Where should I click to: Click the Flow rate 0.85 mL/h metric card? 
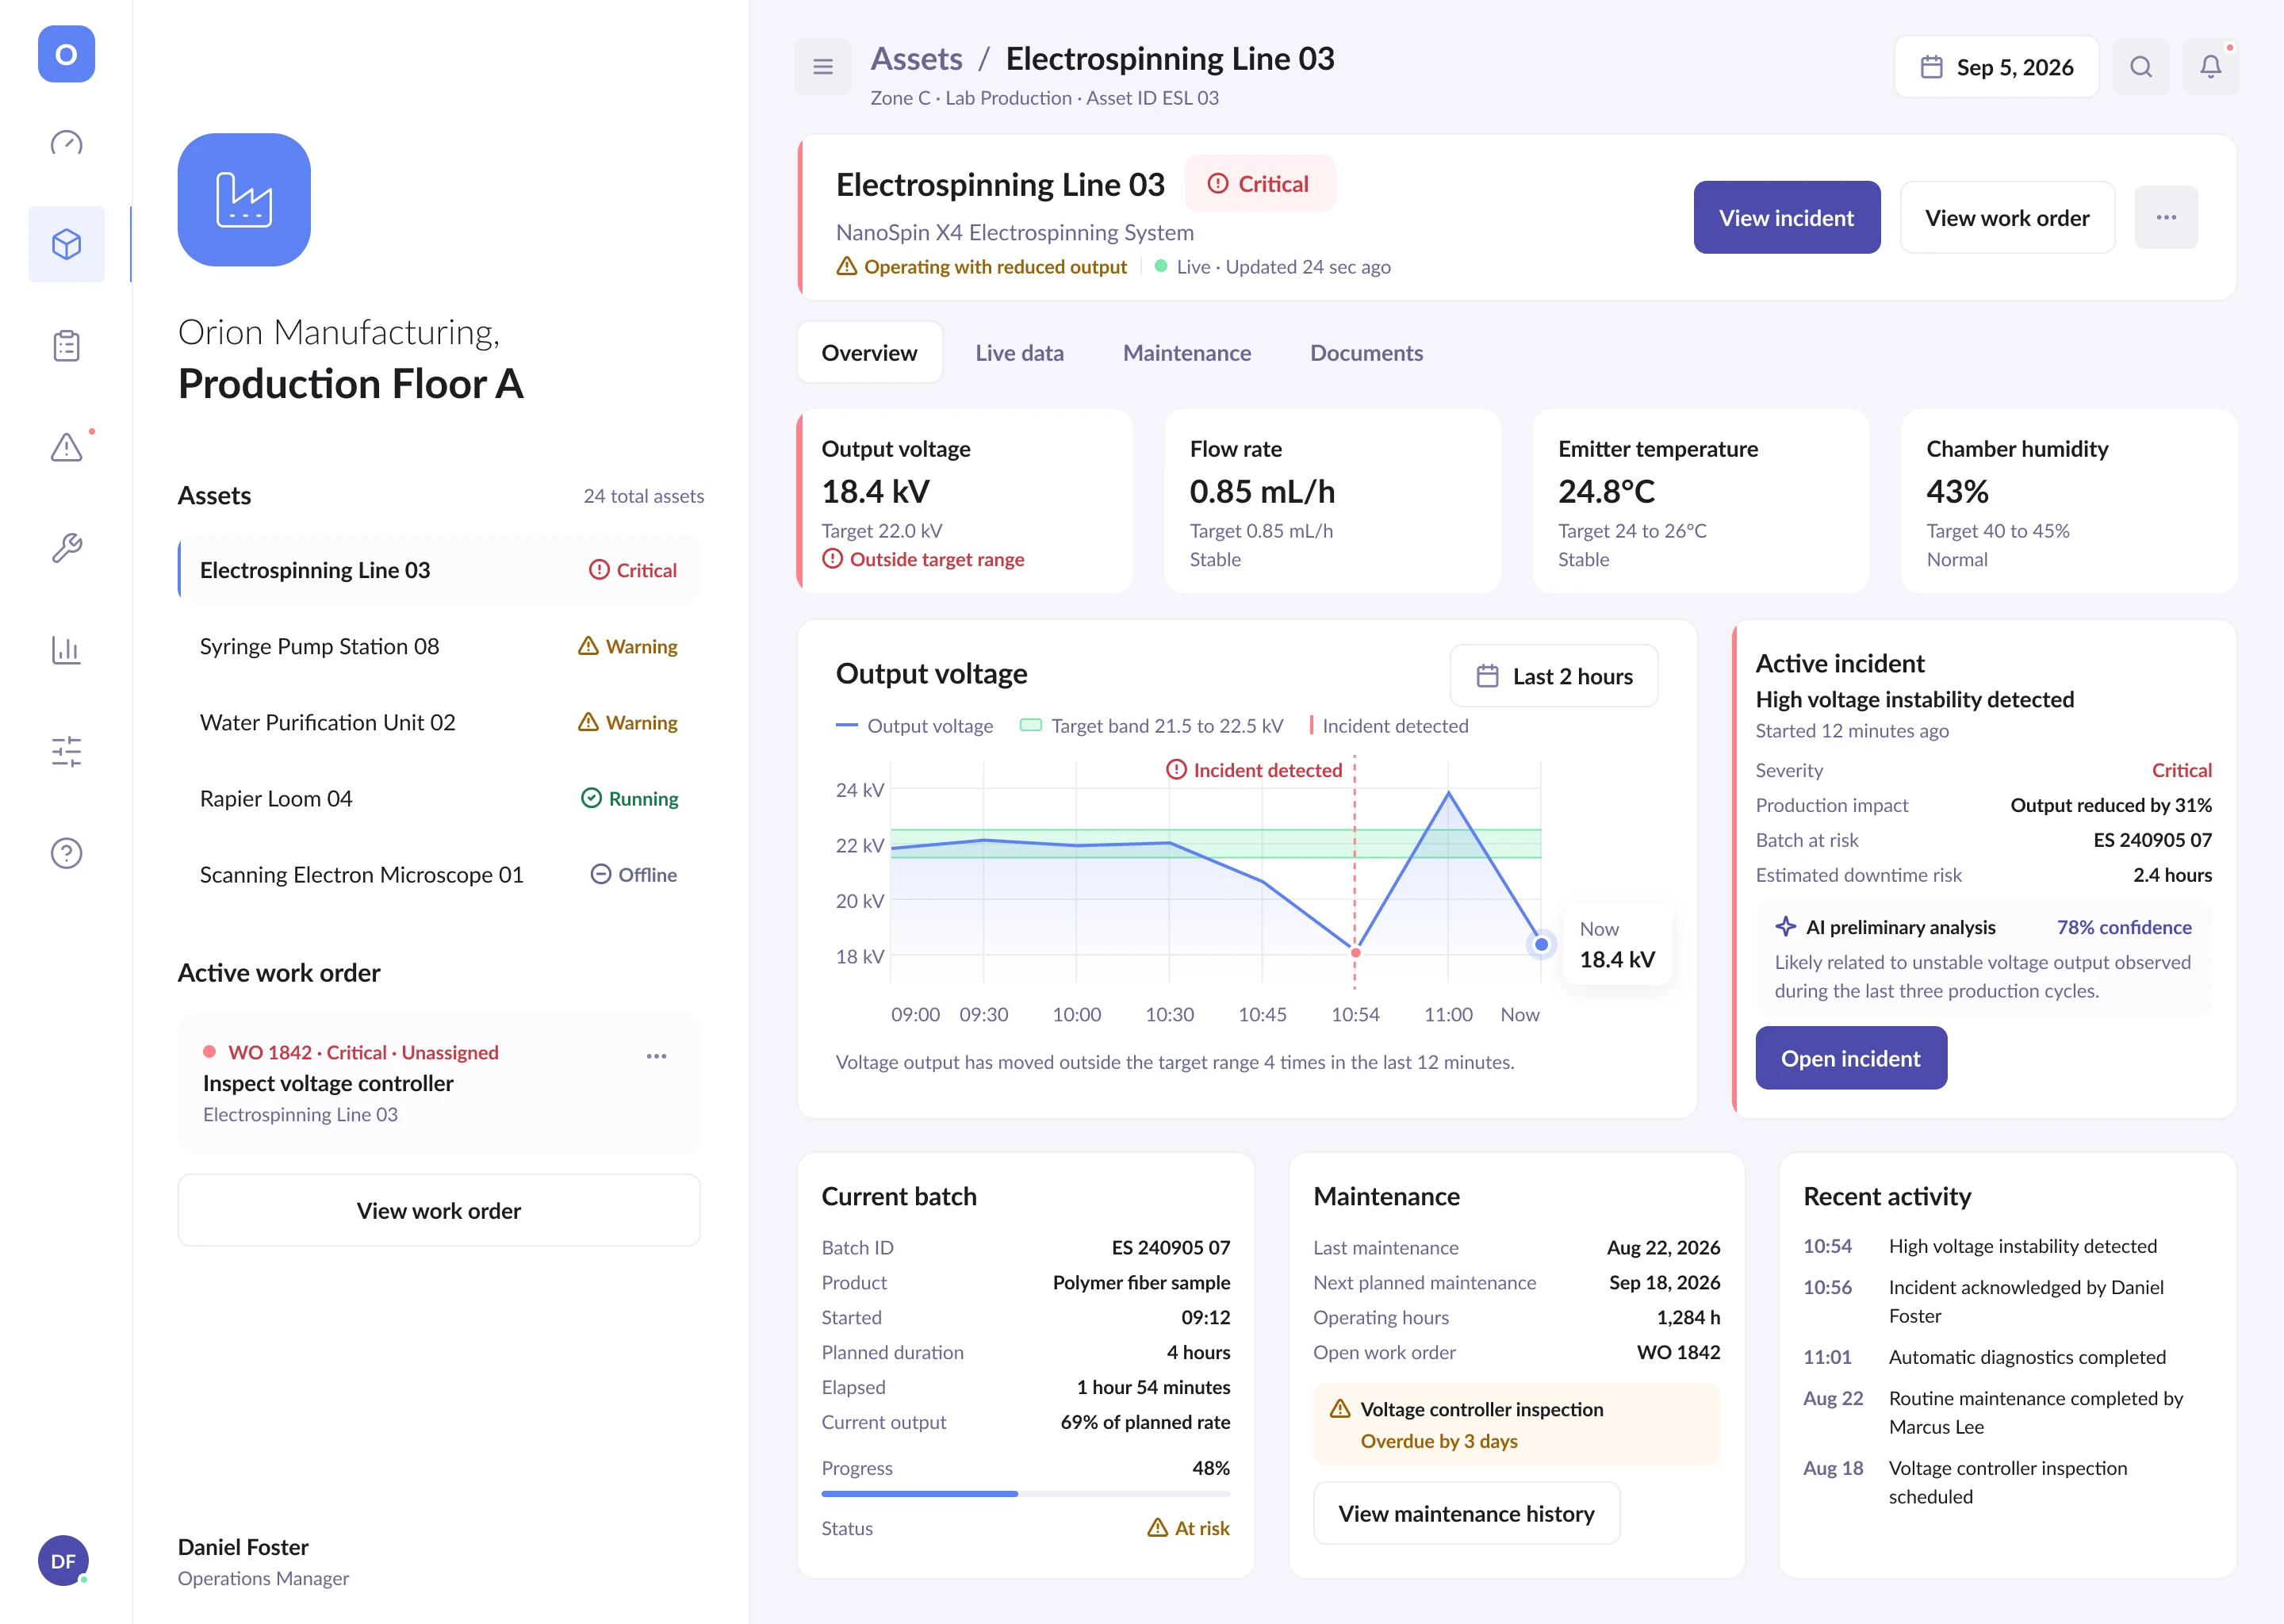[x=1332, y=501]
